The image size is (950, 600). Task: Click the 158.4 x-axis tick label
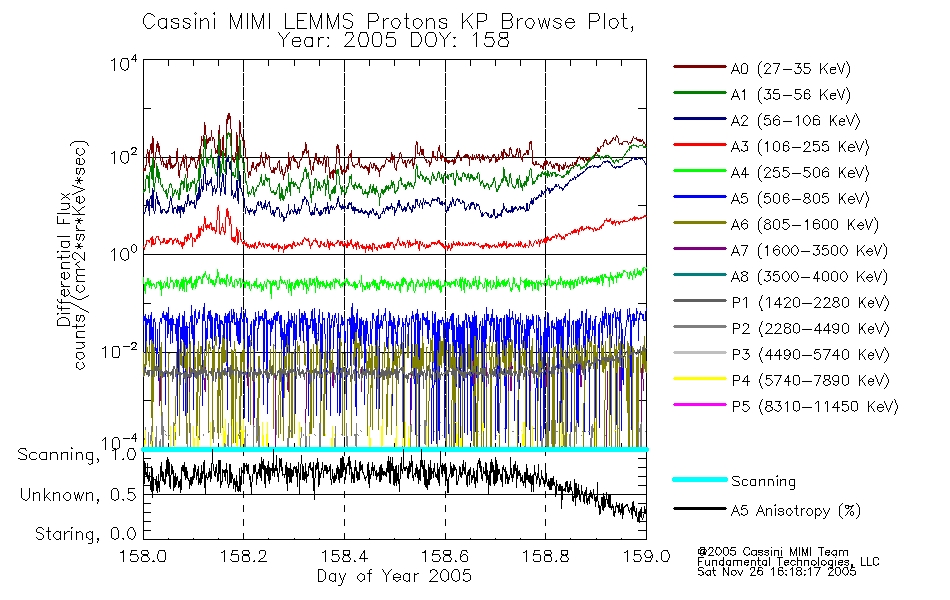[344, 556]
